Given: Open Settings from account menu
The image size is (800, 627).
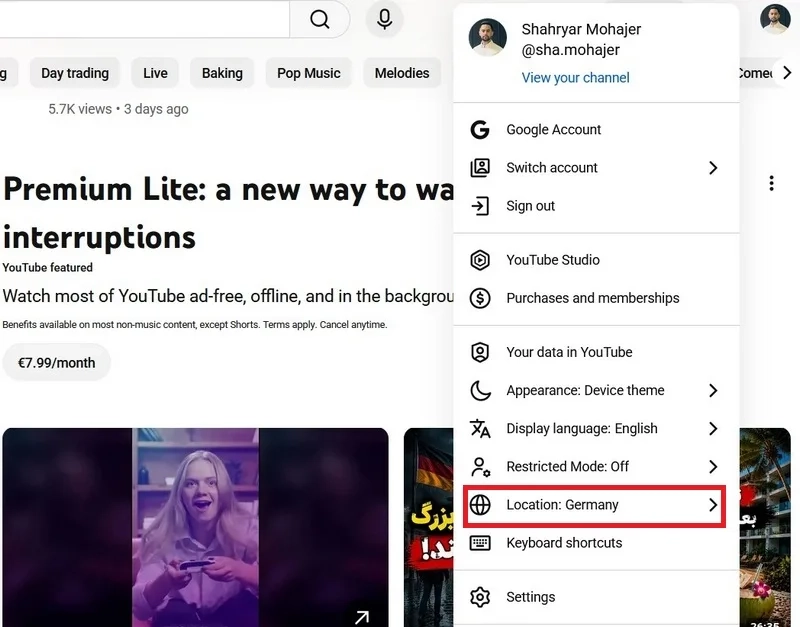Looking at the screenshot, I should [596, 597].
